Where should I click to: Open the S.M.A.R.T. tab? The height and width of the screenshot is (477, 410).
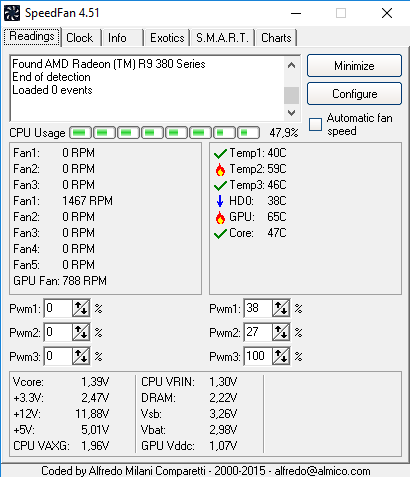[x=222, y=38]
